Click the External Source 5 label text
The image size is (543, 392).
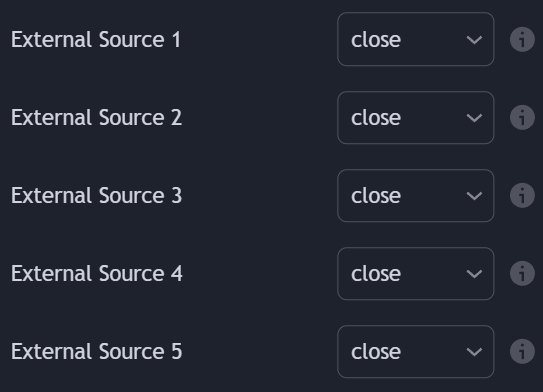96,351
